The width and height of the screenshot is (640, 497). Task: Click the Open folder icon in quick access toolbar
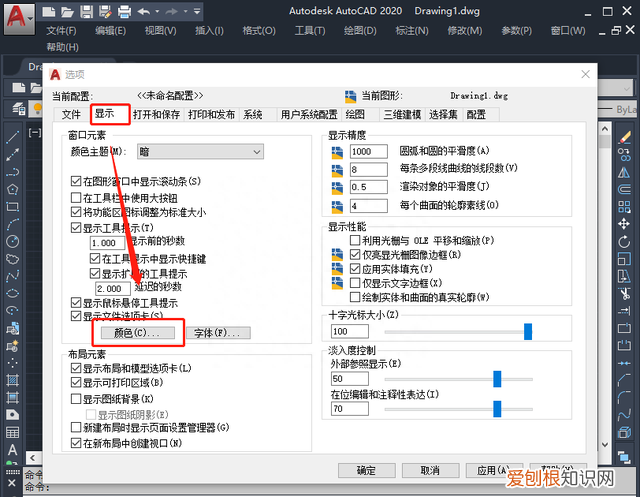[x=67, y=11]
